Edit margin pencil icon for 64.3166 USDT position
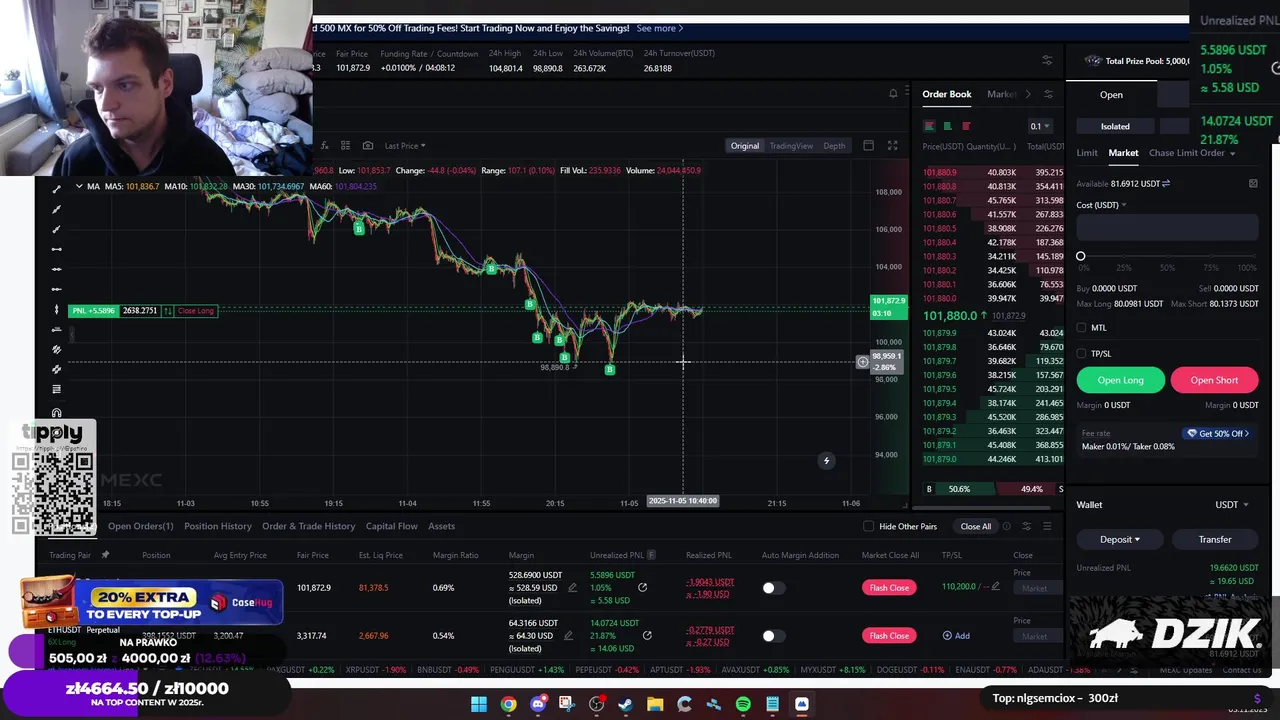The height and width of the screenshot is (720, 1280). 568,636
